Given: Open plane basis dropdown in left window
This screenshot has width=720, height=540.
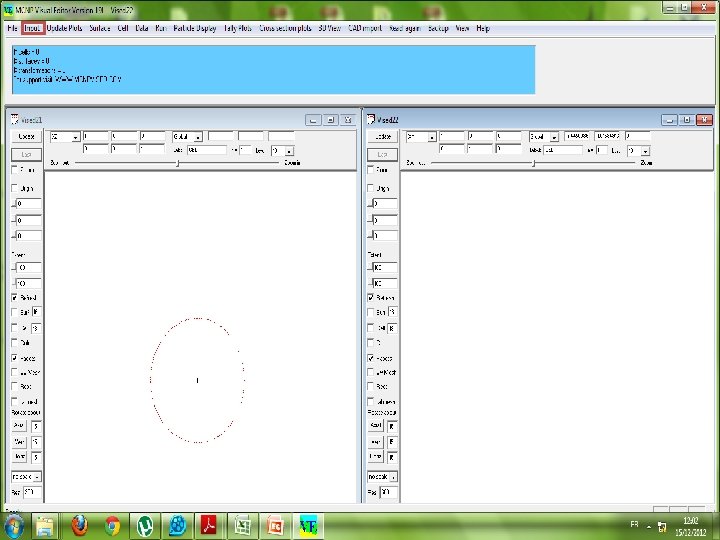Looking at the screenshot, I should click(76, 137).
